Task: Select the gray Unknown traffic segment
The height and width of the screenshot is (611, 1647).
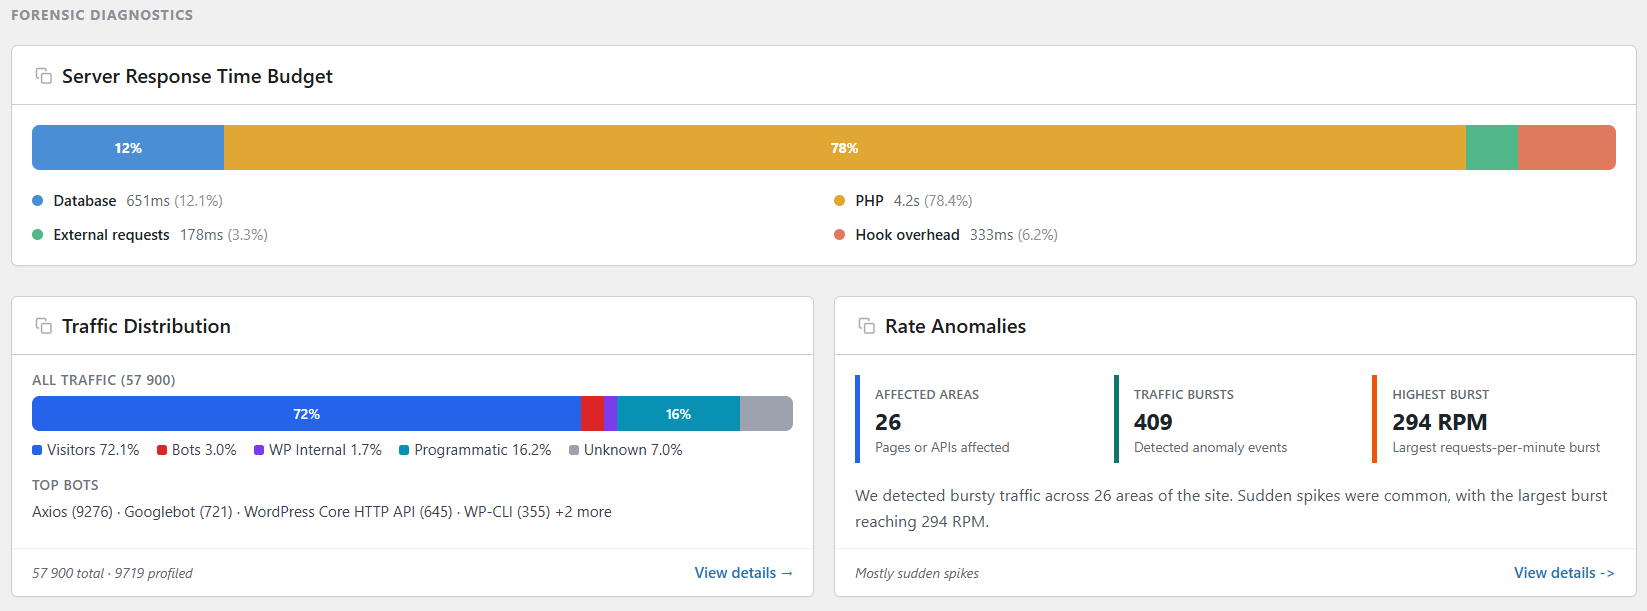Action: tap(766, 414)
